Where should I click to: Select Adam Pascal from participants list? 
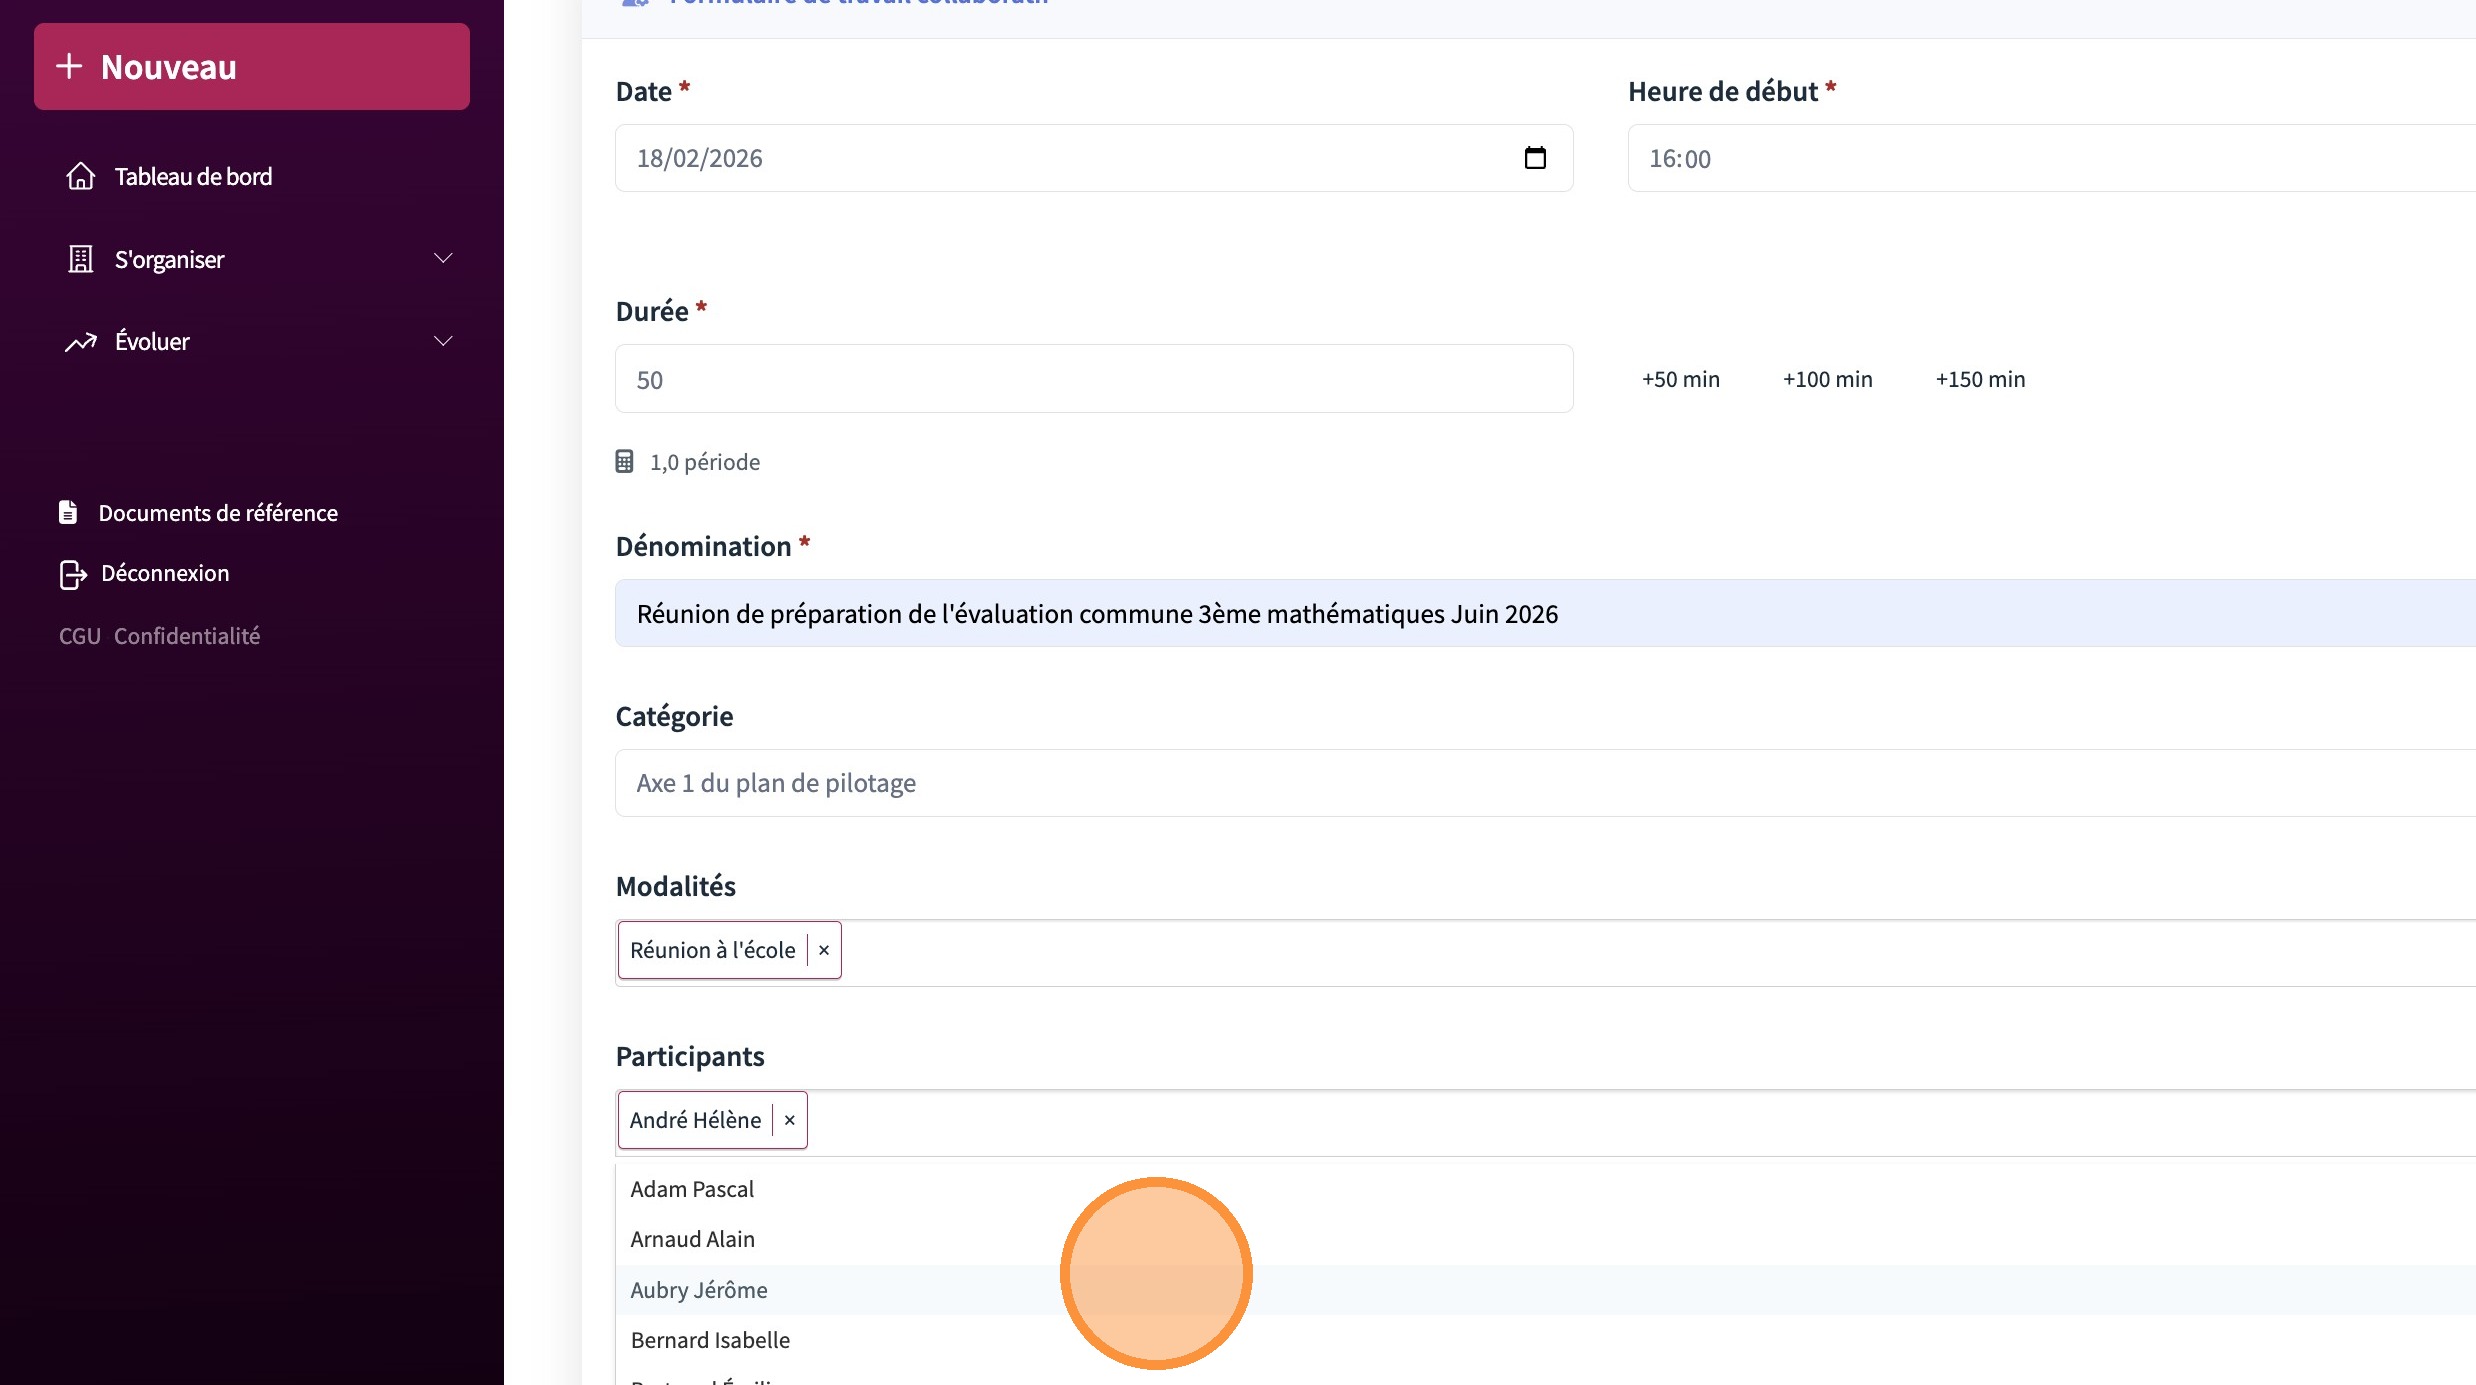click(x=692, y=1189)
